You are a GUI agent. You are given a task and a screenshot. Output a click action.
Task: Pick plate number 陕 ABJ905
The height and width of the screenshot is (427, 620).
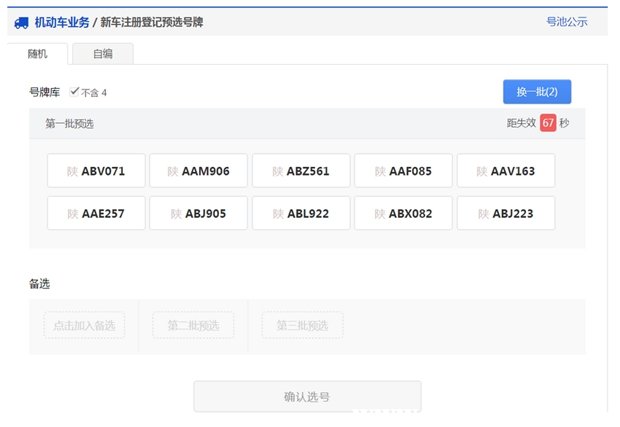click(198, 213)
